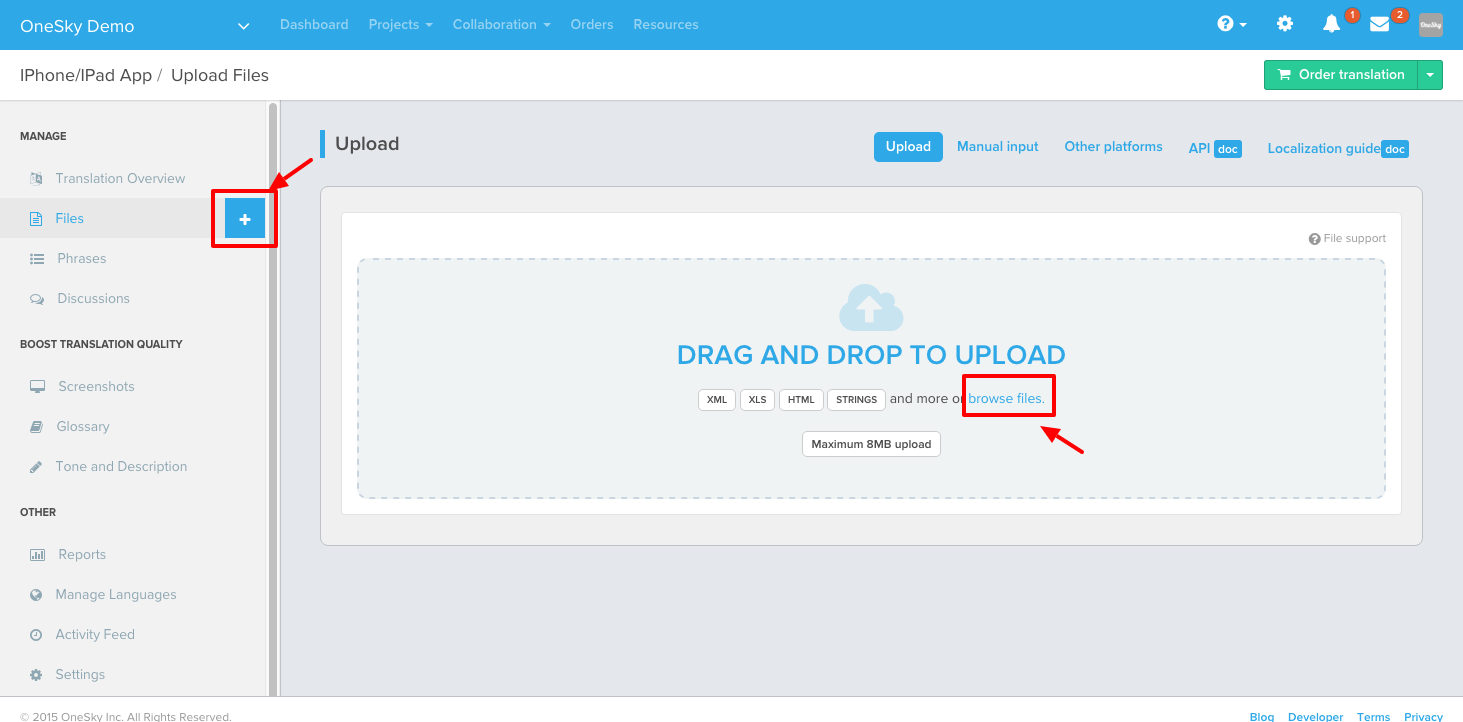Viewport: 1463px width, 722px height.
Task: Click the Glossary book icon
Action: coord(36,426)
